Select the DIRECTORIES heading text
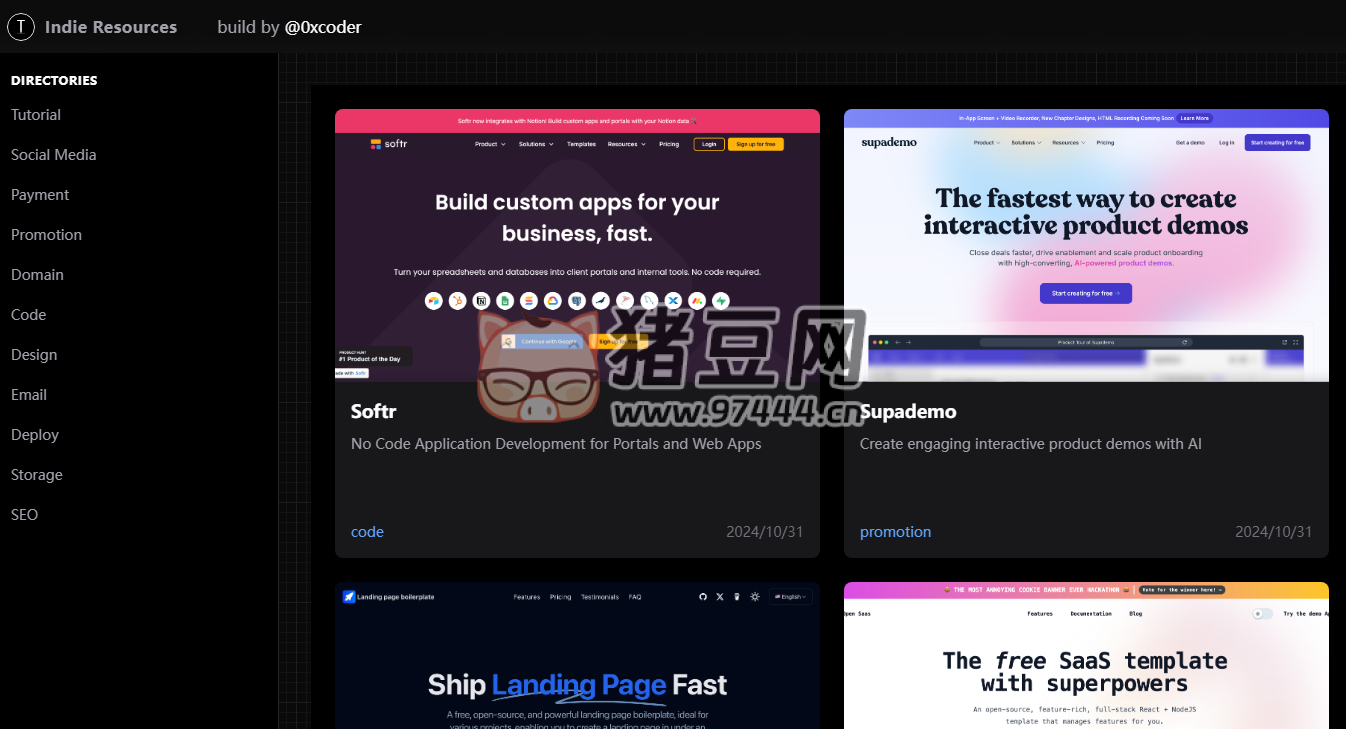1346x729 pixels. click(x=54, y=80)
